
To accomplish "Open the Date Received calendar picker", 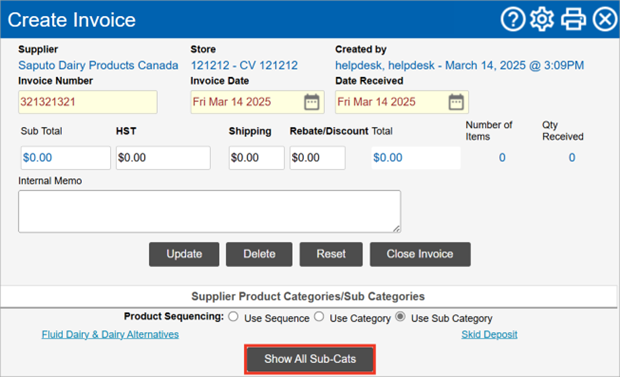I will click(x=456, y=102).
